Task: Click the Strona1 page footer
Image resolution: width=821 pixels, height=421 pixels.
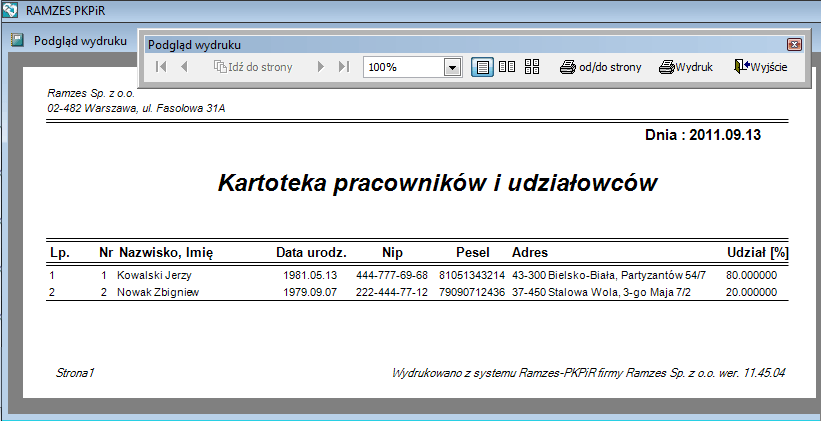Action: click(75, 373)
